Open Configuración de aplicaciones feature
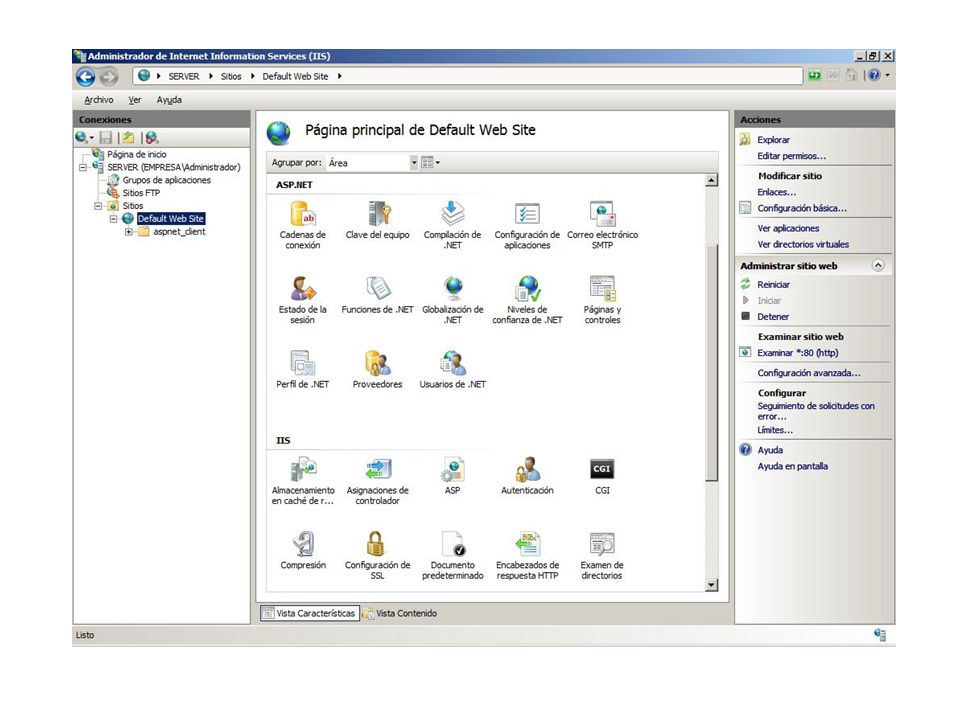The image size is (960, 720). pyautogui.click(x=527, y=225)
